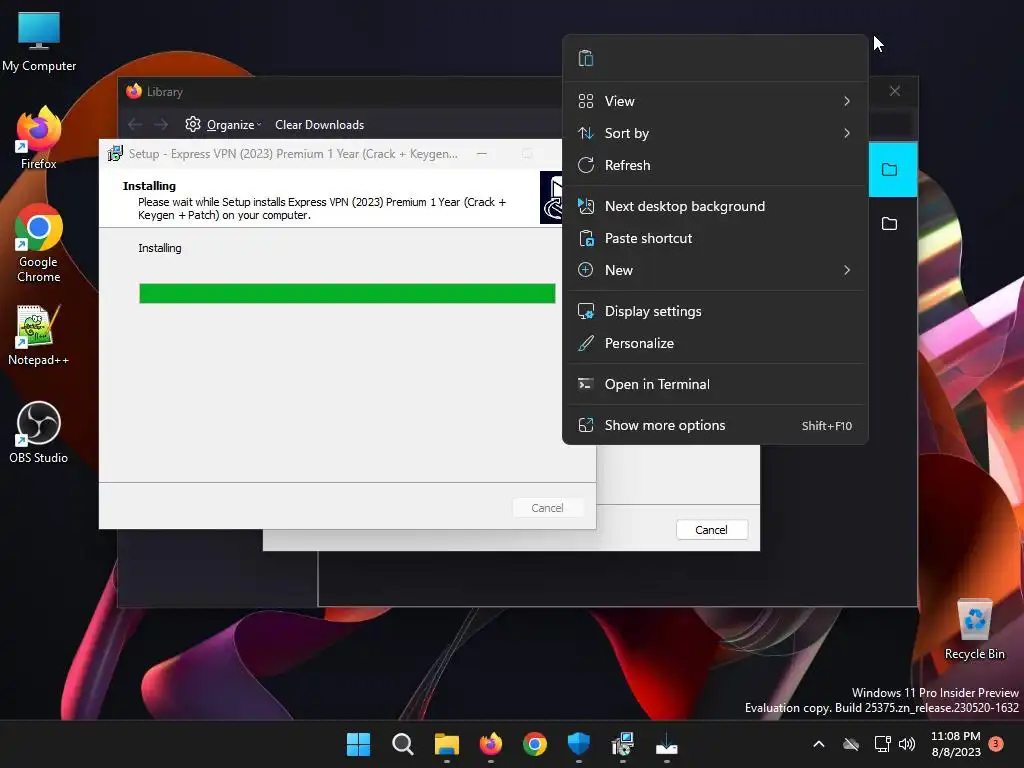Open the Sort by submenu
Image resolution: width=1024 pixels, height=768 pixels.
tap(715, 133)
